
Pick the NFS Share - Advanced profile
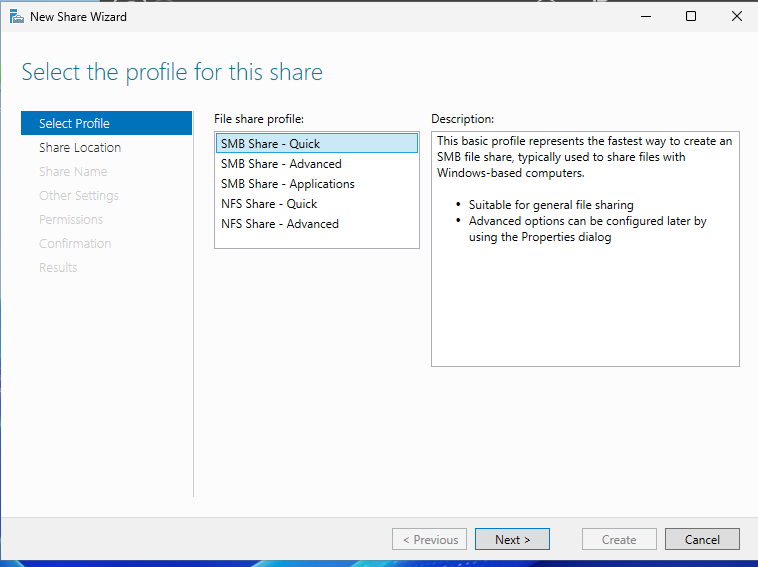pos(317,224)
